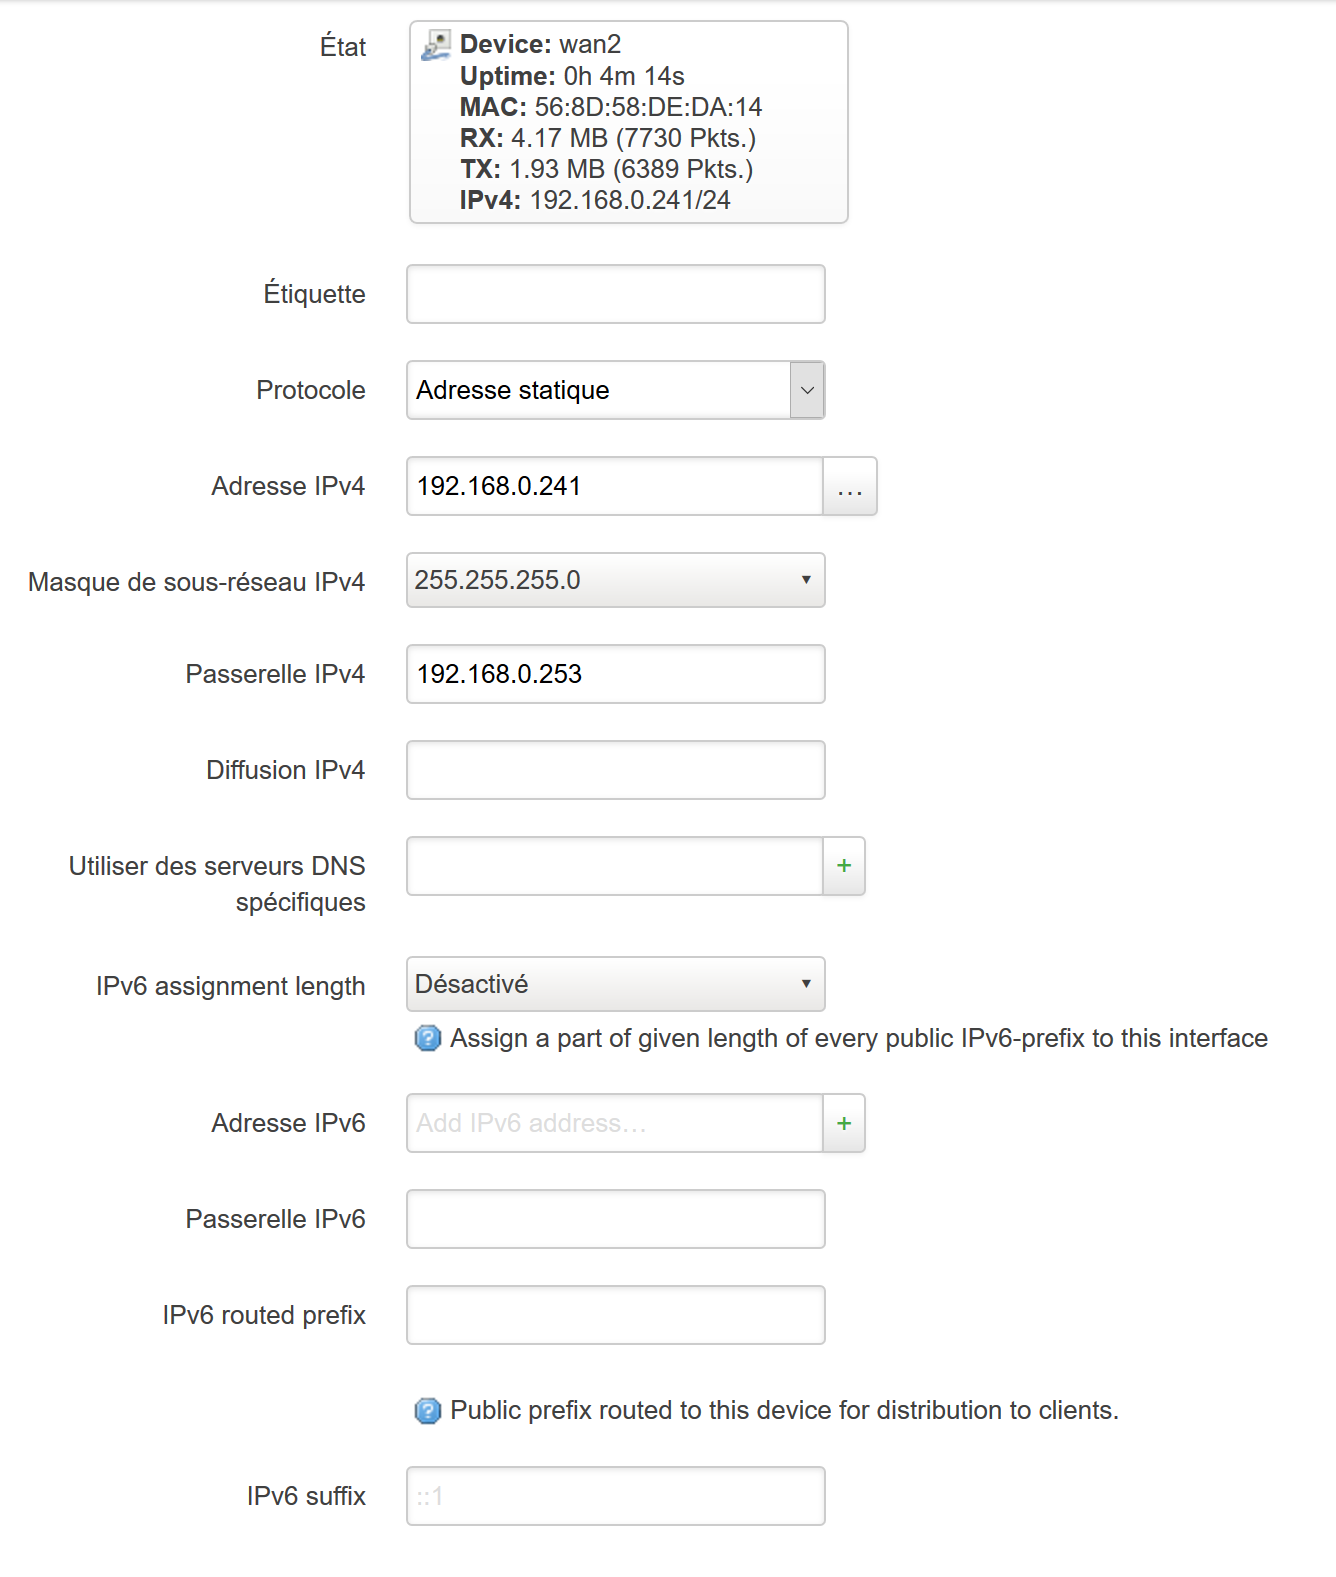Click the help icon next to IPv6 assignment length

[x=428, y=1040]
